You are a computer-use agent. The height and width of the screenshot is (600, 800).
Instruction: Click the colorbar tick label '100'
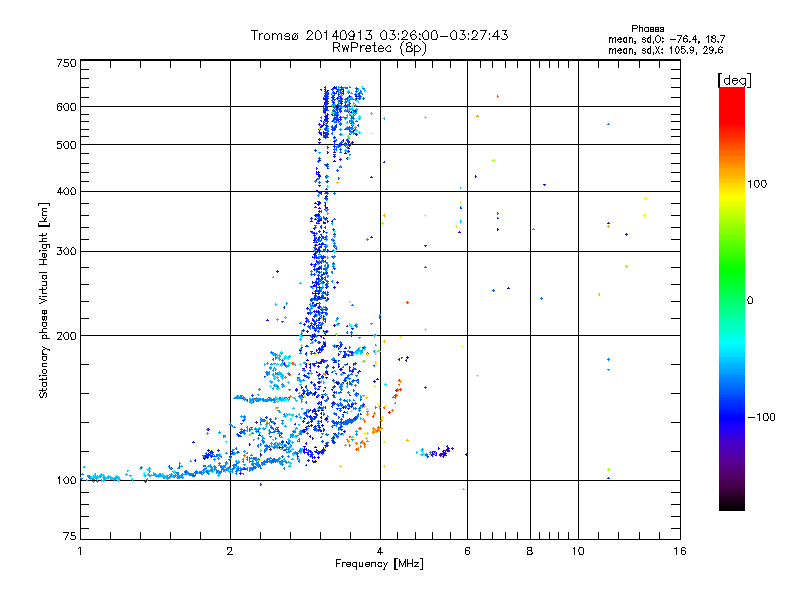757,184
